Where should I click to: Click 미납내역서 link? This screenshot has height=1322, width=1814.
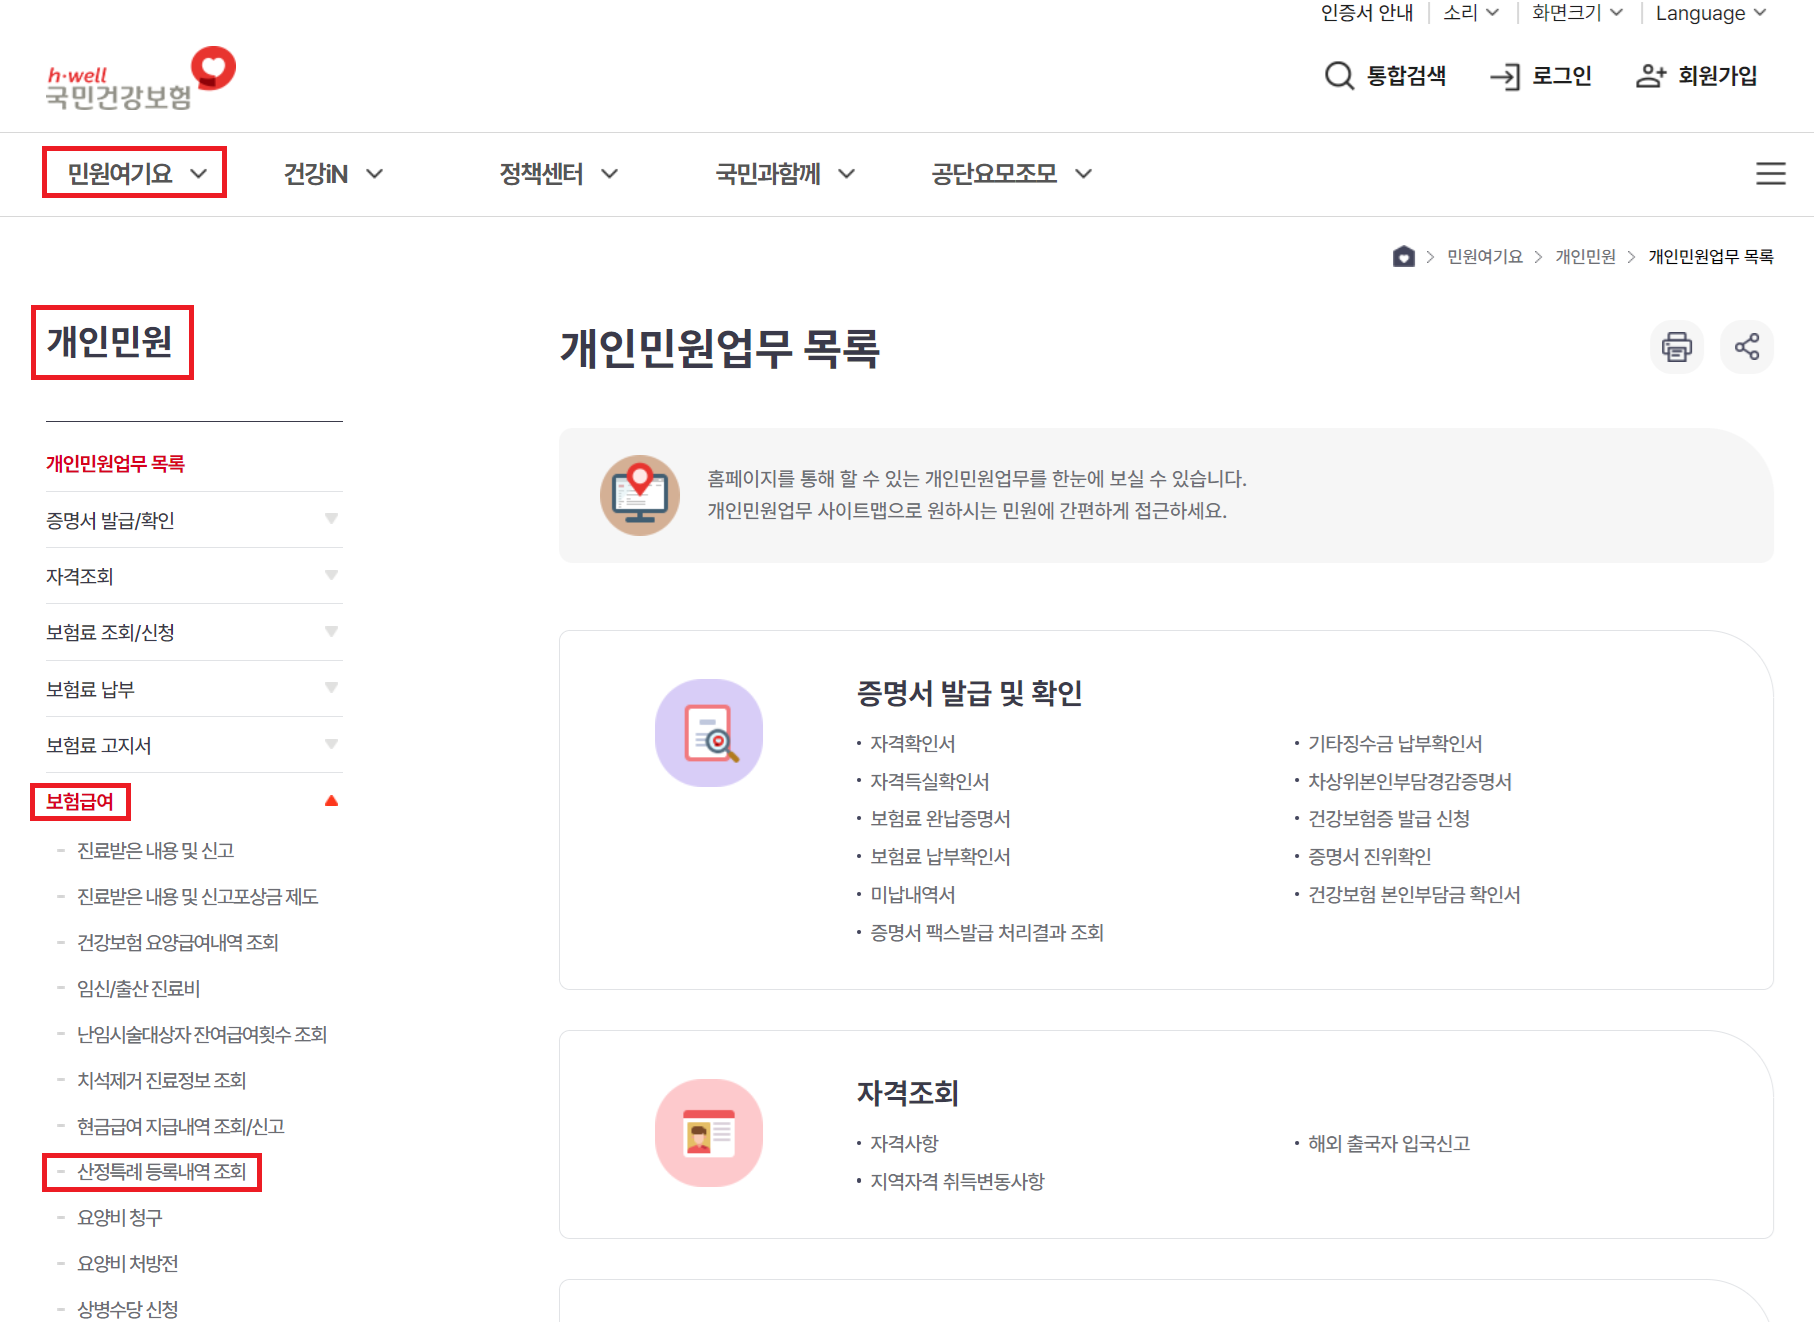(x=913, y=895)
